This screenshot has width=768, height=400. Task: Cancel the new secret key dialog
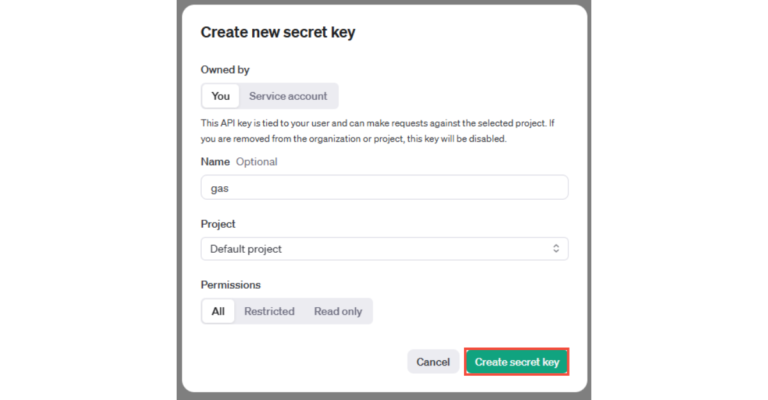point(433,362)
